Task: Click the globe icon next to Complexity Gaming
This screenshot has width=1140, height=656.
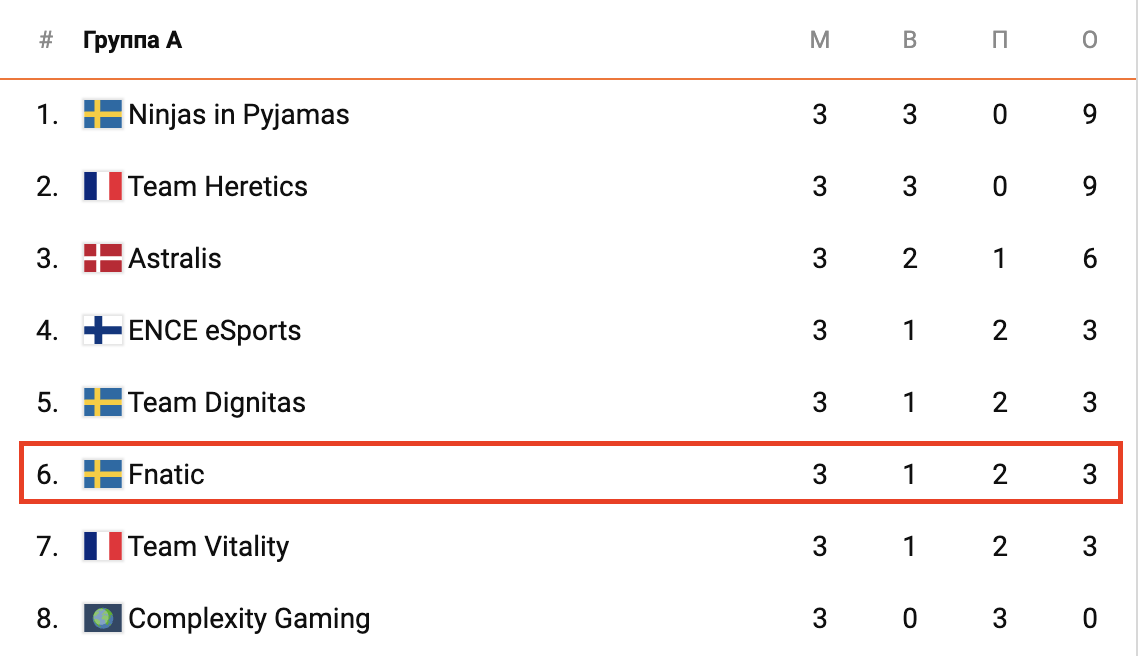Action: pos(102,618)
